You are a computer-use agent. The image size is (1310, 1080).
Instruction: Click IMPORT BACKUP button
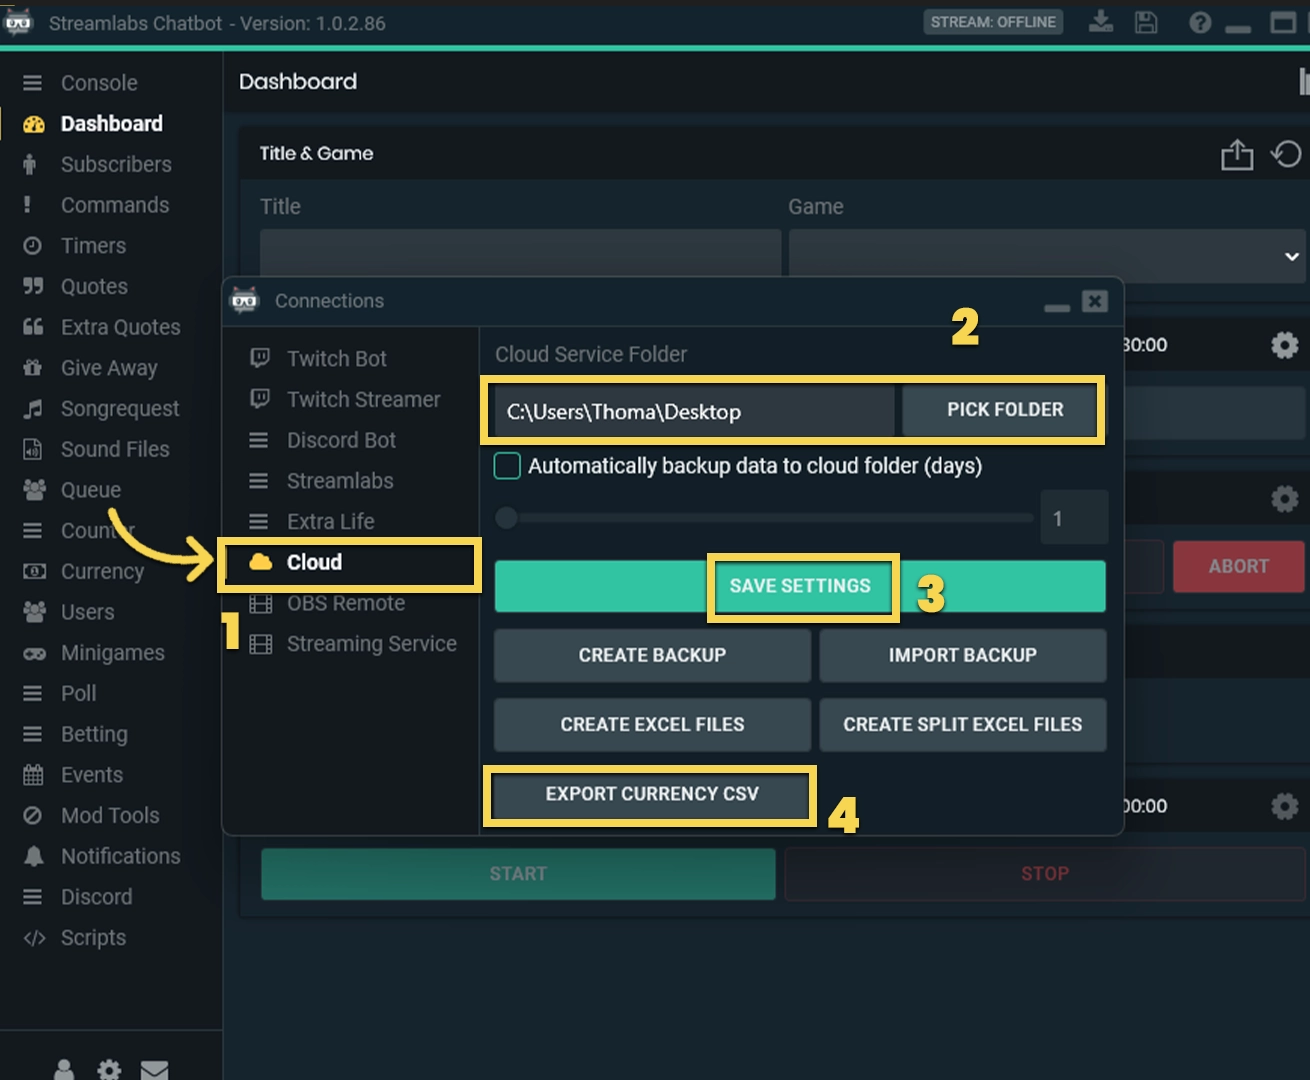[x=963, y=655]
